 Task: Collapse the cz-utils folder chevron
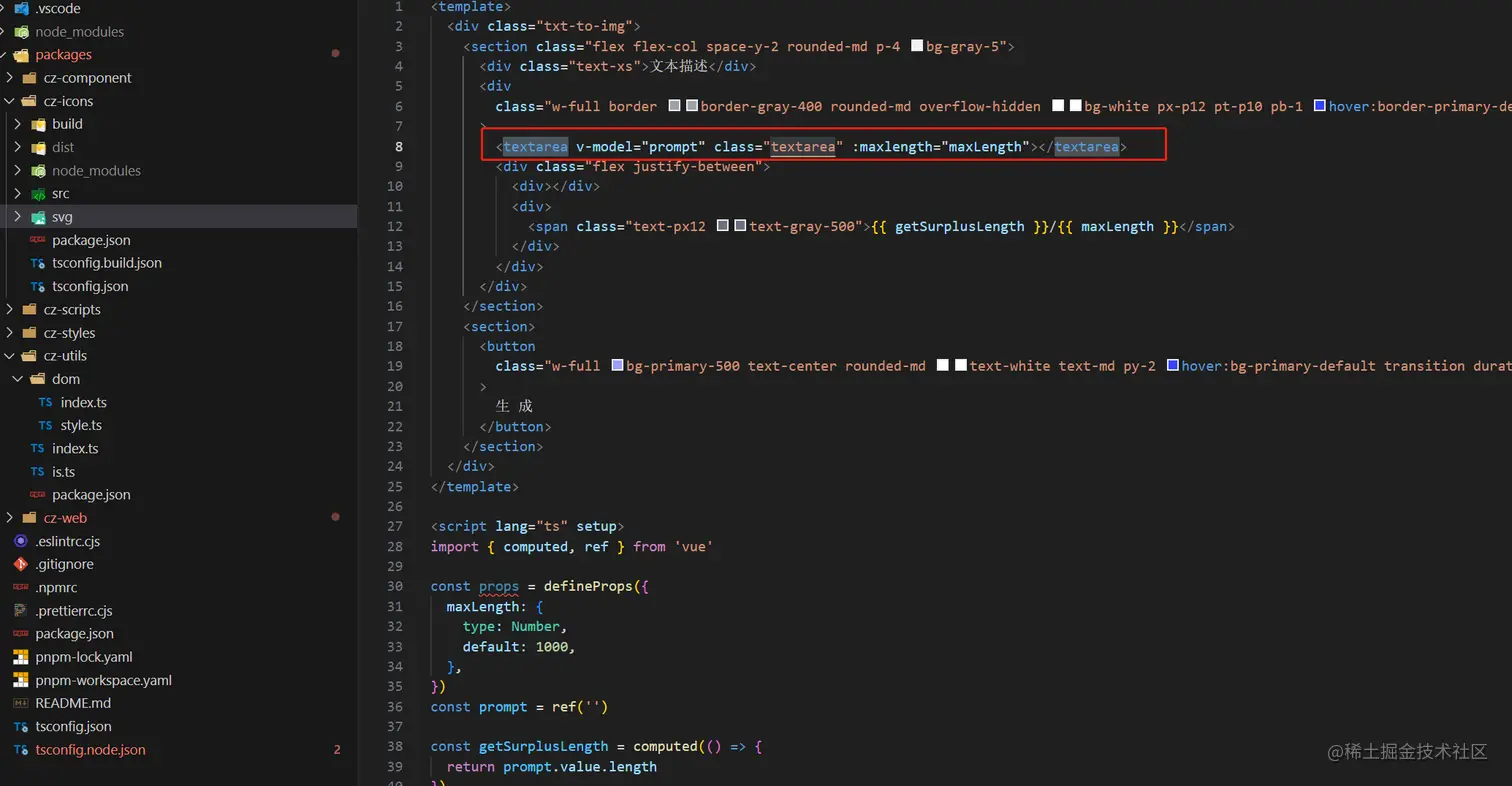click(x=8, y=356)
